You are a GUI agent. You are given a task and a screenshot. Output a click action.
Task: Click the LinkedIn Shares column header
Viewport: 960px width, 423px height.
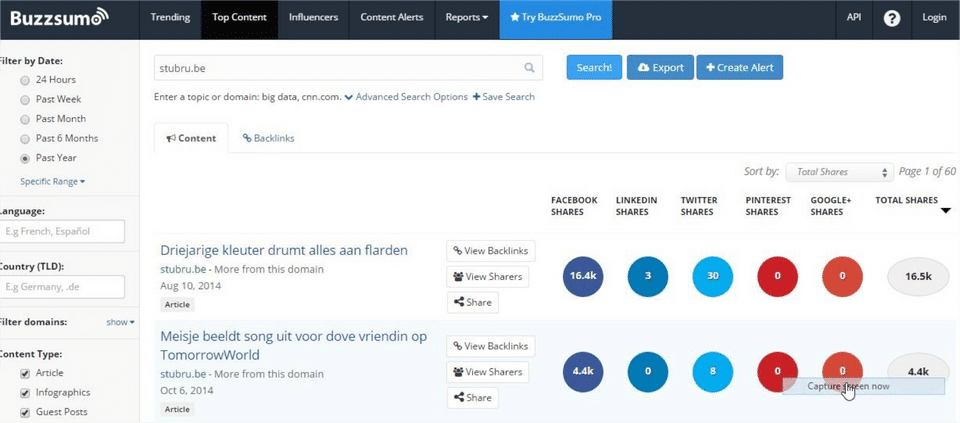pyautogui.click(x=637, y=206)
